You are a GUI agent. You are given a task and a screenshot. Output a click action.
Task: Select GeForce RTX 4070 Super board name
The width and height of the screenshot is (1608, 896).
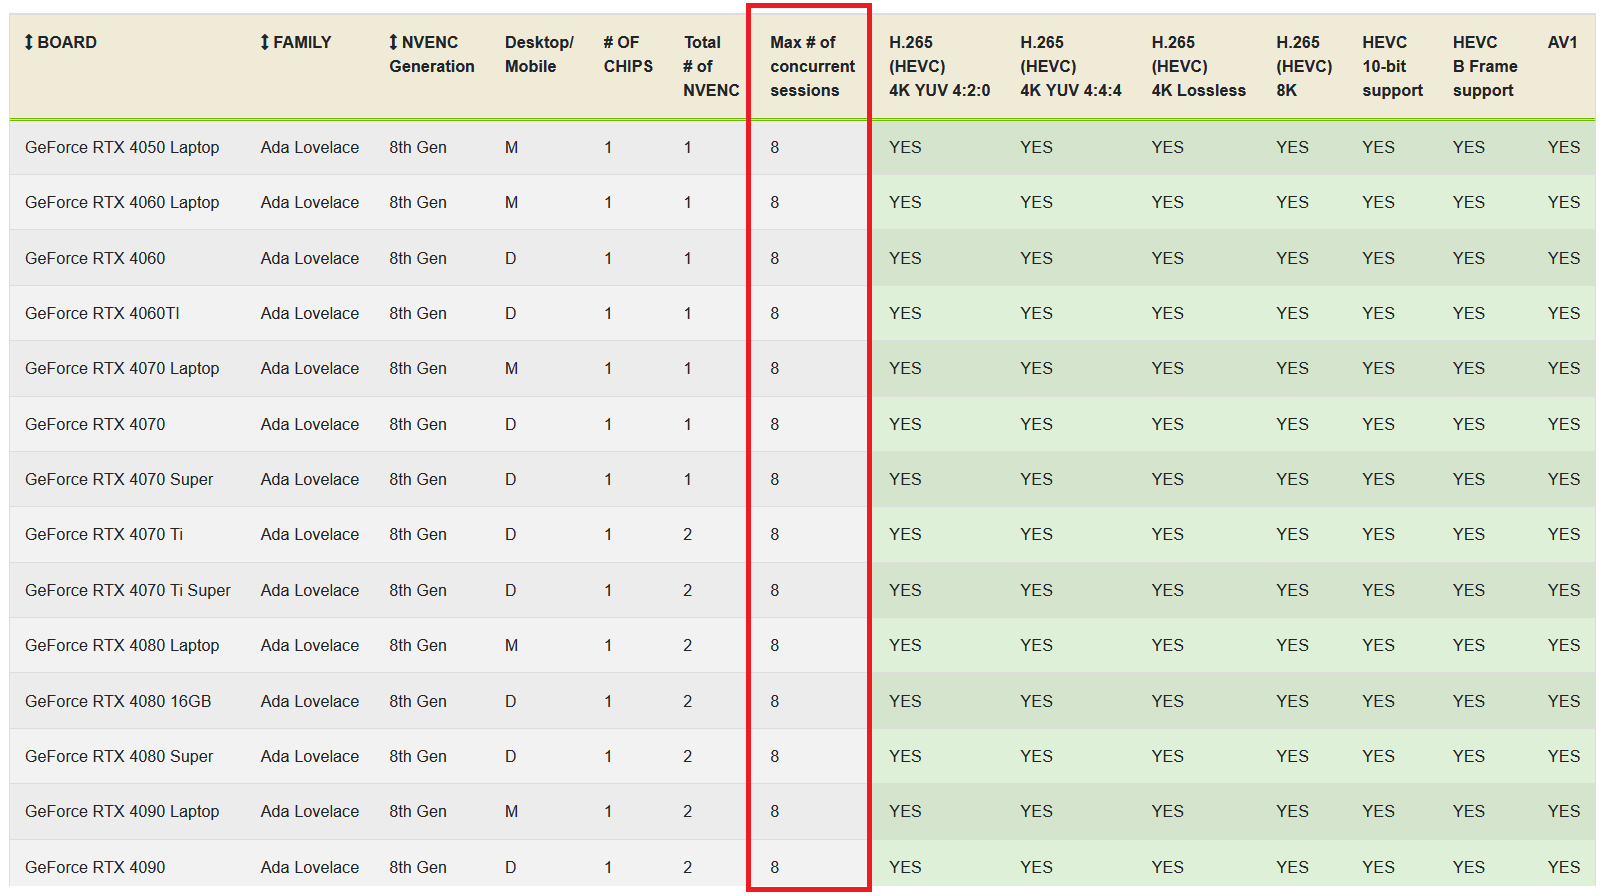[x=119, y=479]
